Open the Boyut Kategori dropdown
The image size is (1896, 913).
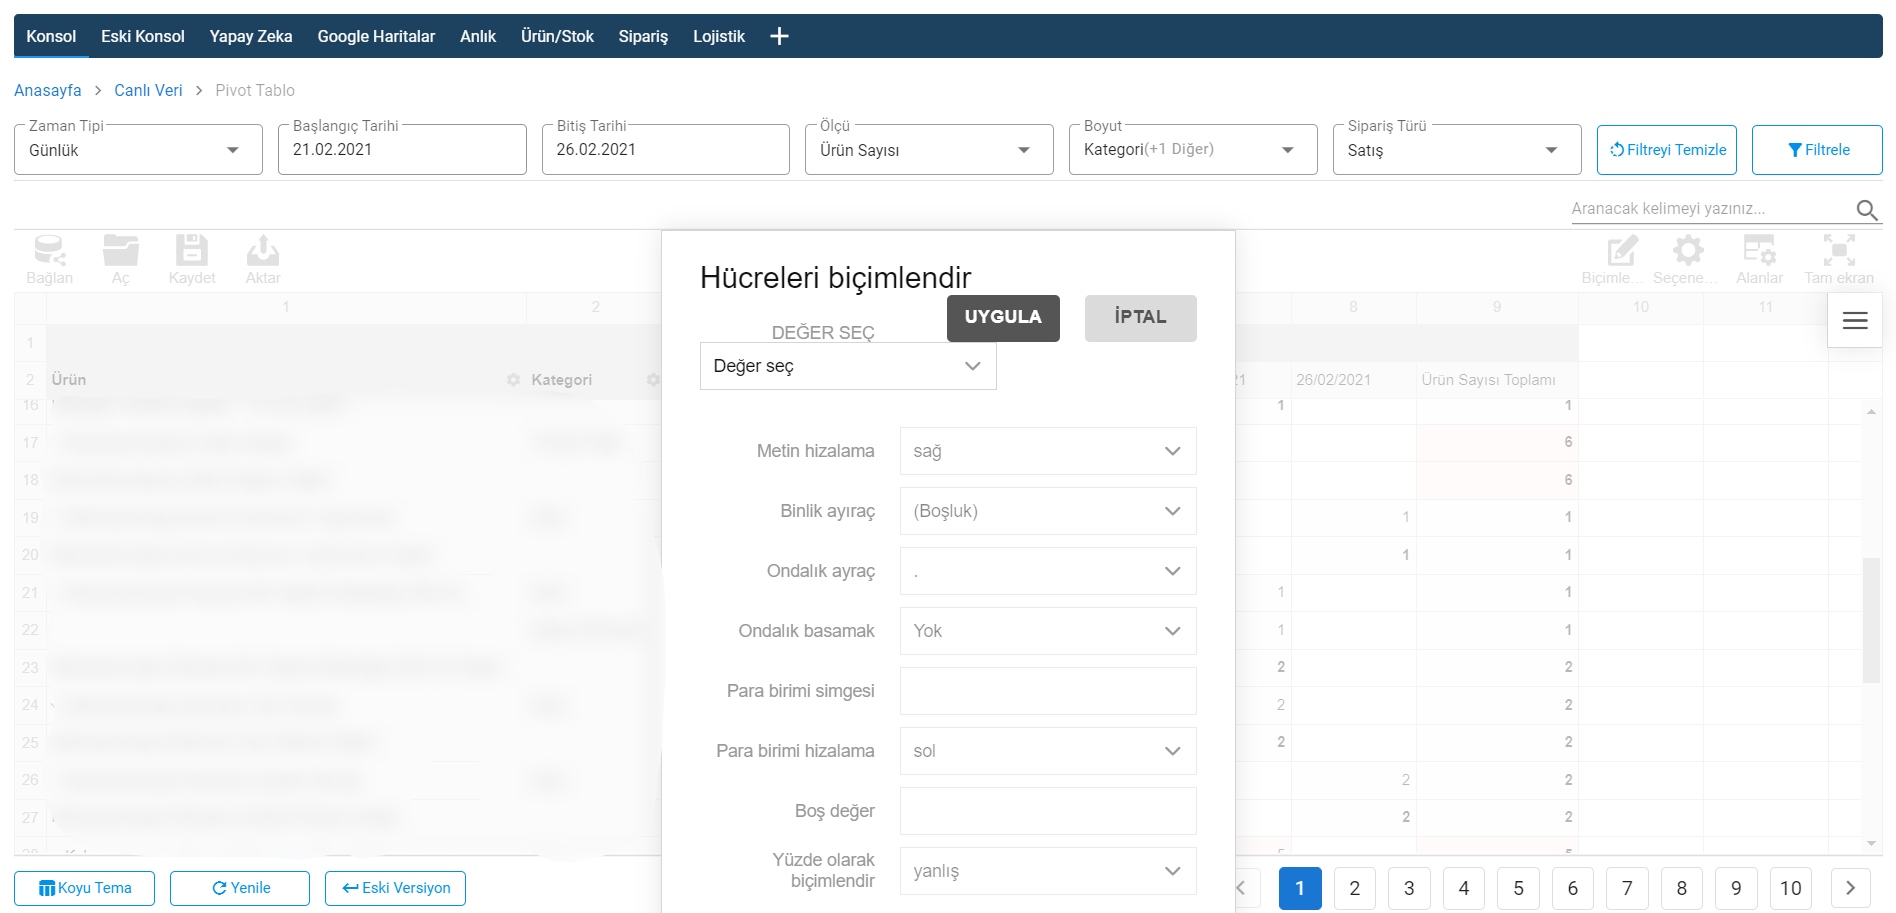click(1193, 150)
